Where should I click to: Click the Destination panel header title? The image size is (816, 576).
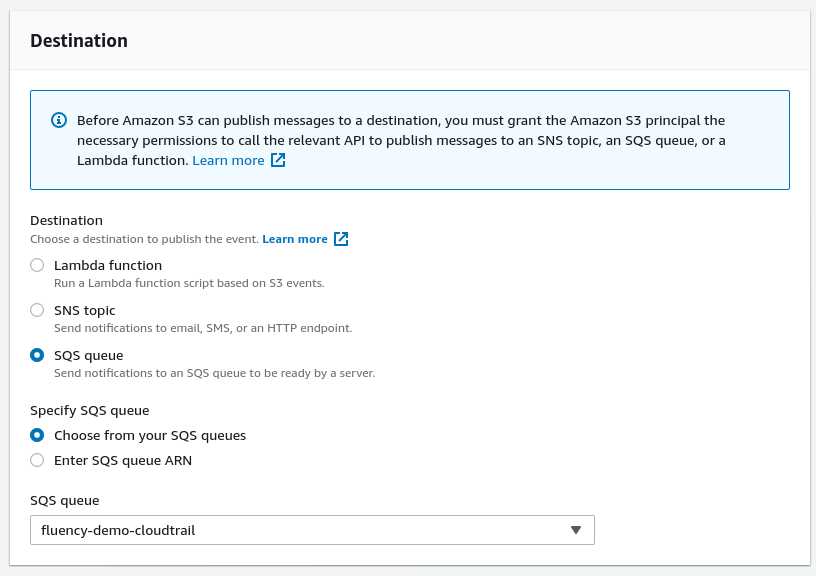(x=79, y=41)
